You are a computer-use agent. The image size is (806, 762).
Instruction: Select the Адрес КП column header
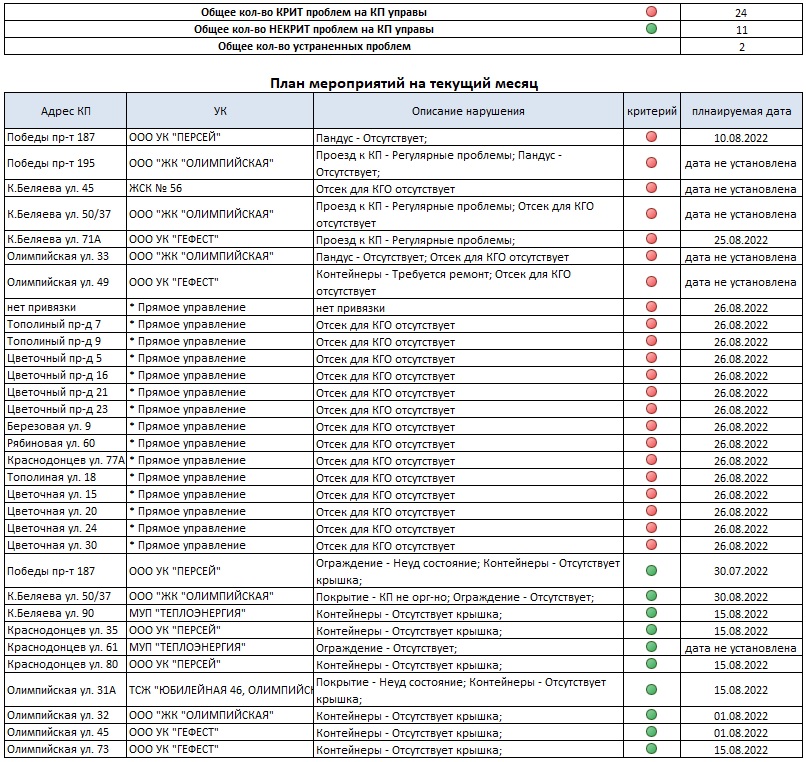point(65,111)
